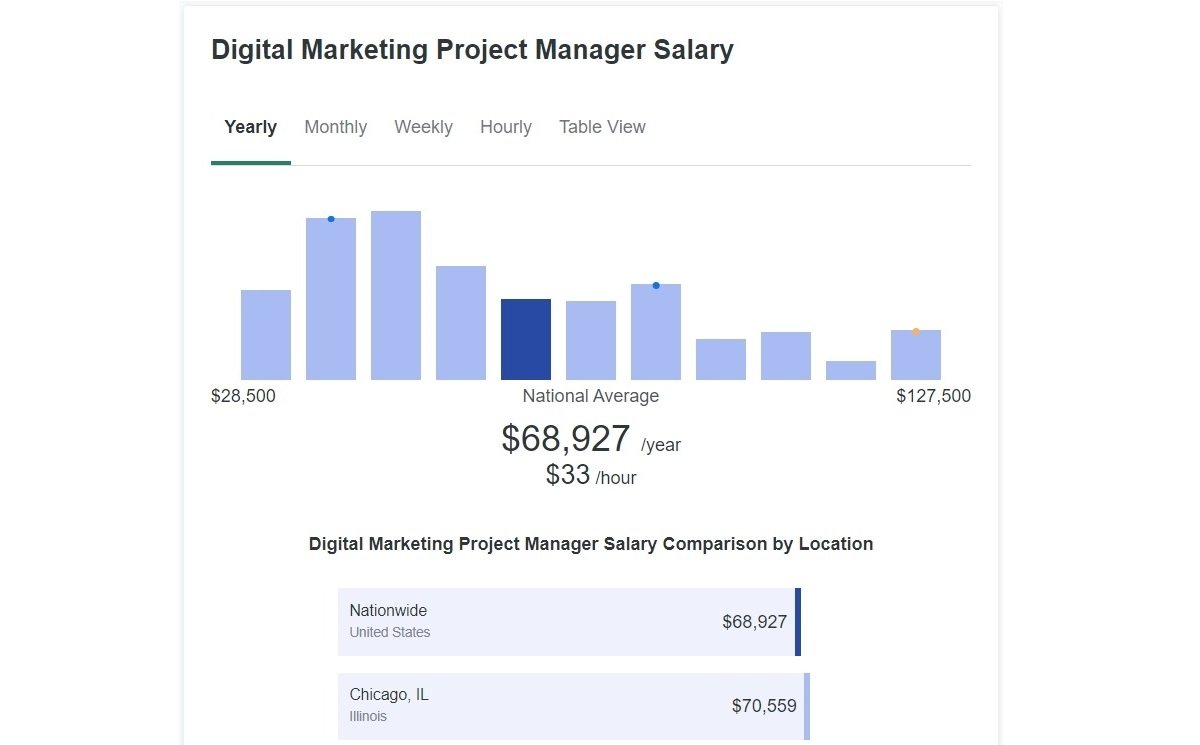The image size is (1200, 745).
Task: Switch to the Weekly tab
Action: coord(423,127)
